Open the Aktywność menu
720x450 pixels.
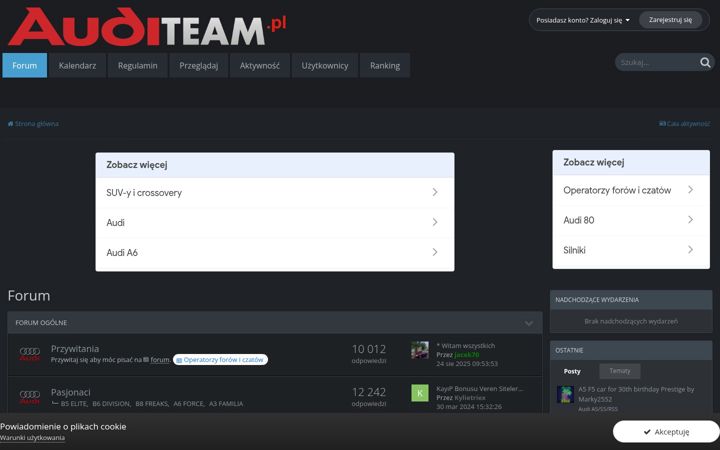(x=260, y=65)
